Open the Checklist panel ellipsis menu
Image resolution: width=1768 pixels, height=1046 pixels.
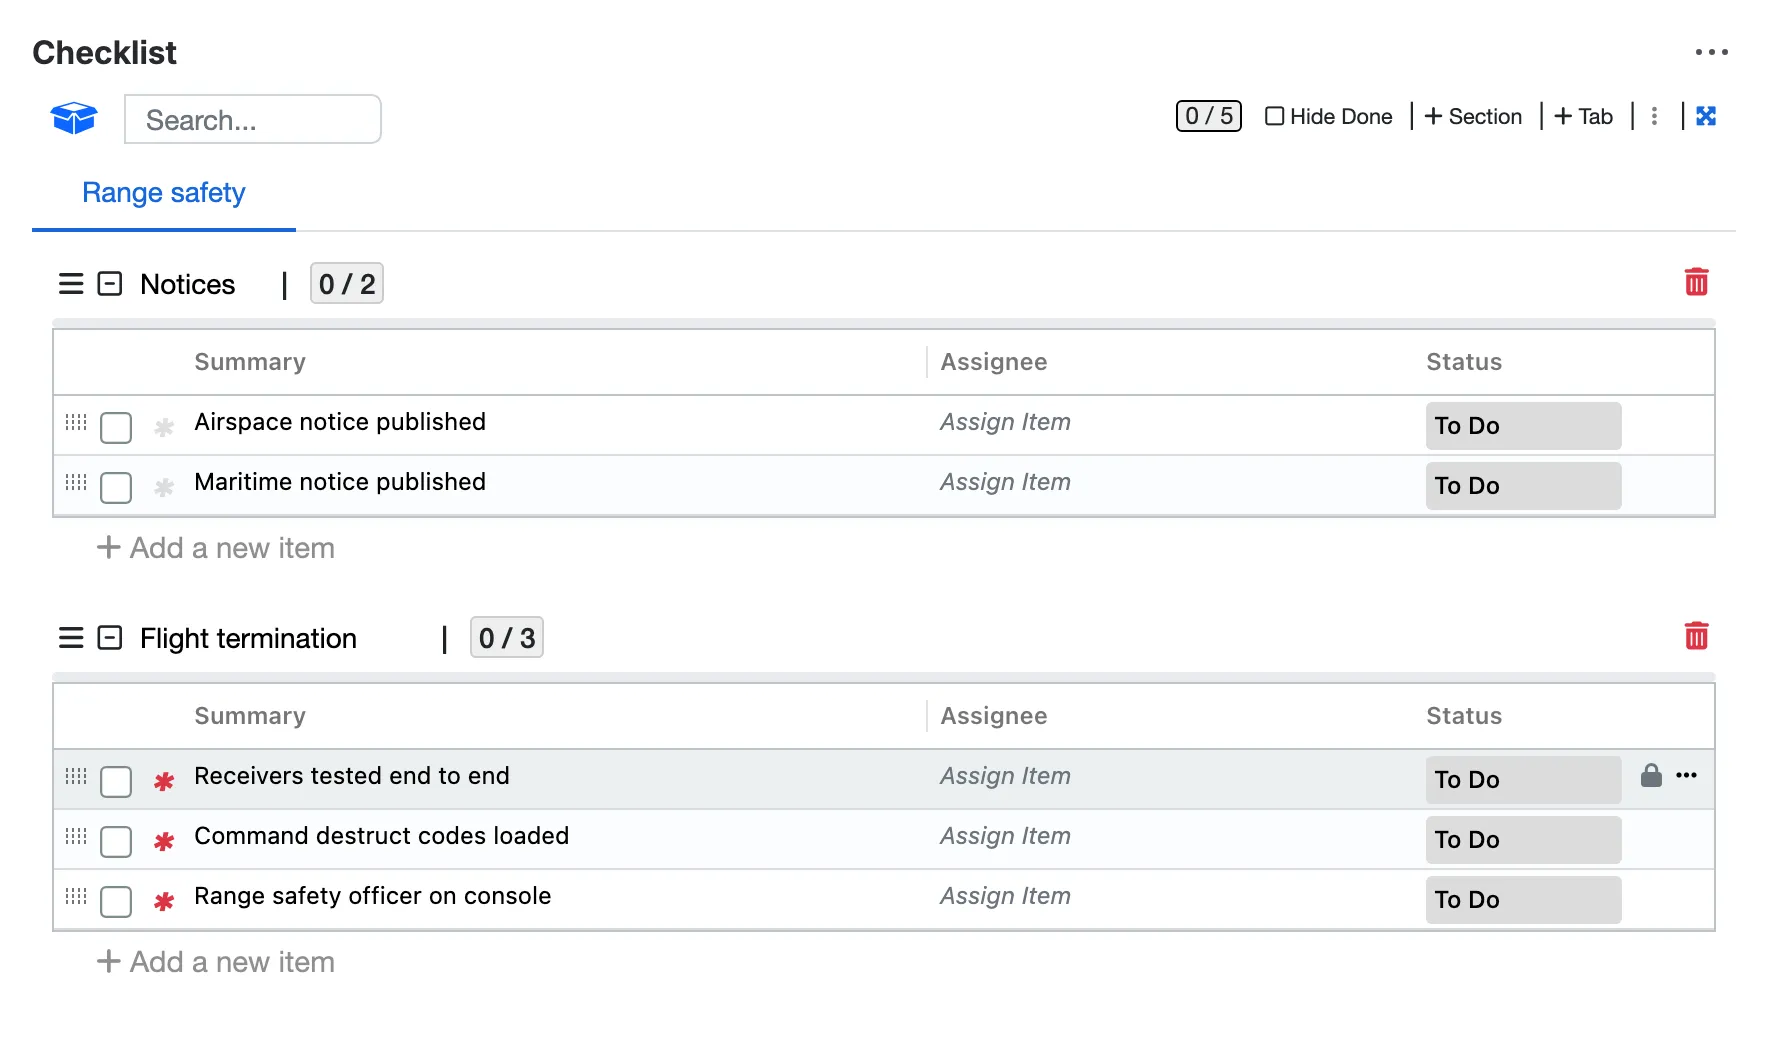click(1711, 52)
